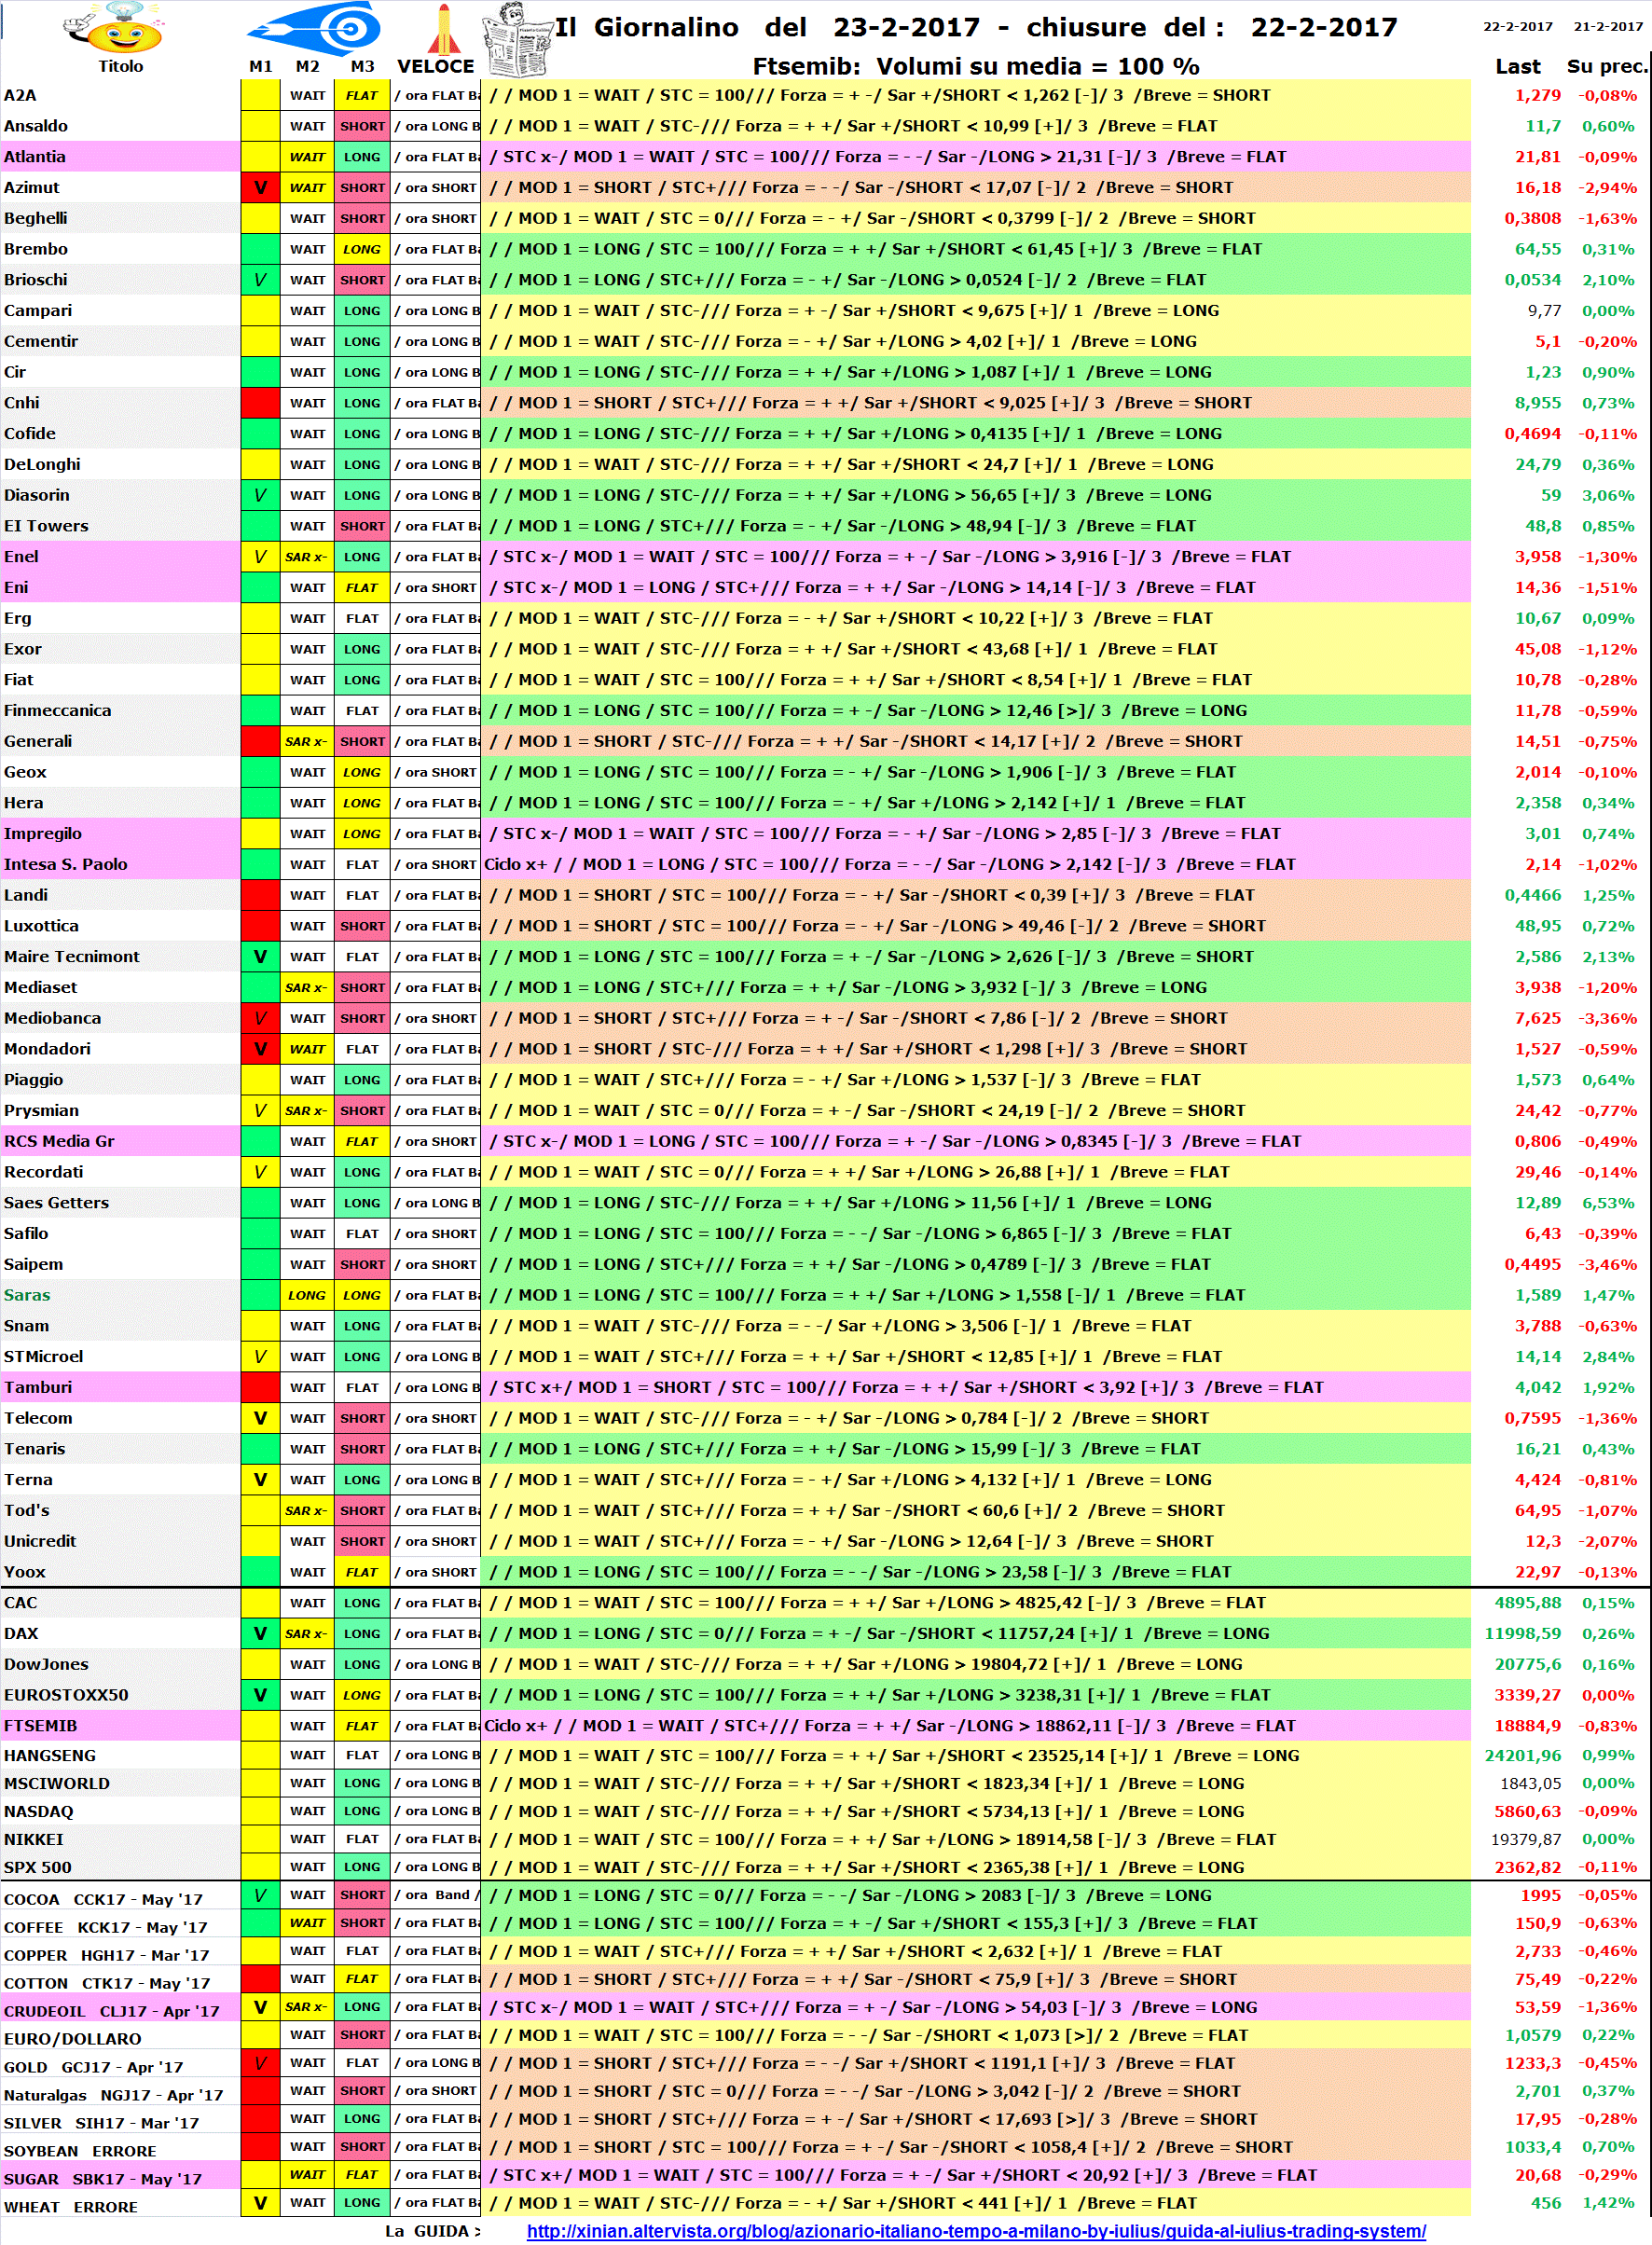Click Mediobanca last price 7,625
1652x2245 pixels.
[x=1537, y=1019]
